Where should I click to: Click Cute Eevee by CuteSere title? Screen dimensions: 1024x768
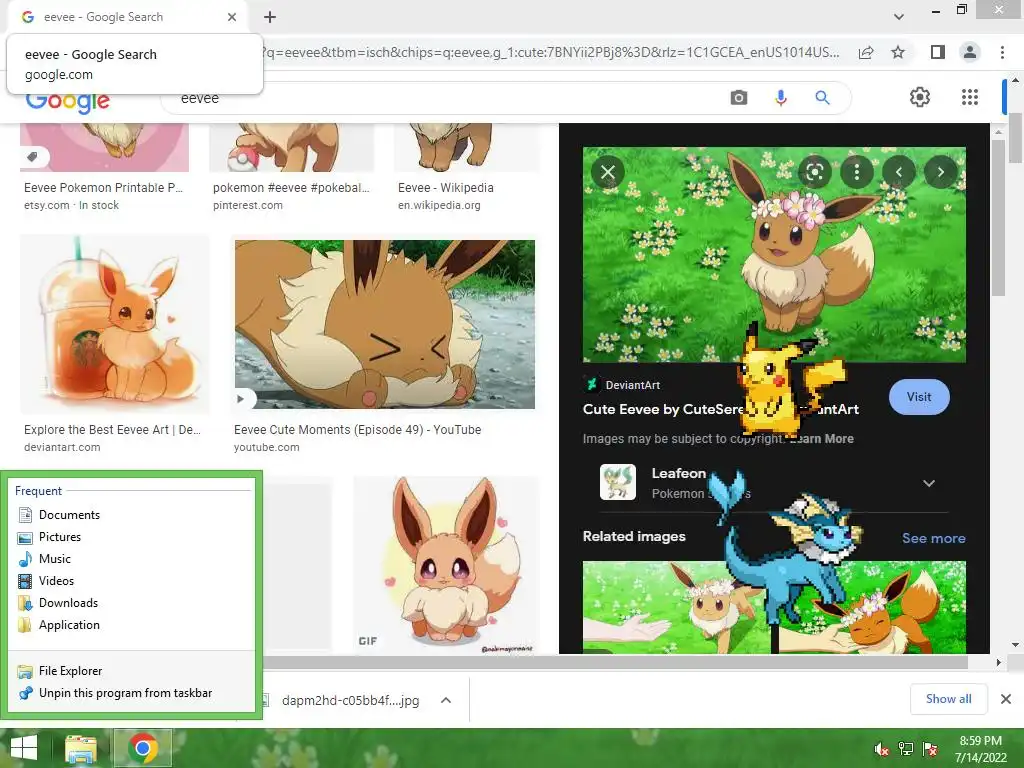tap(720, 409)
